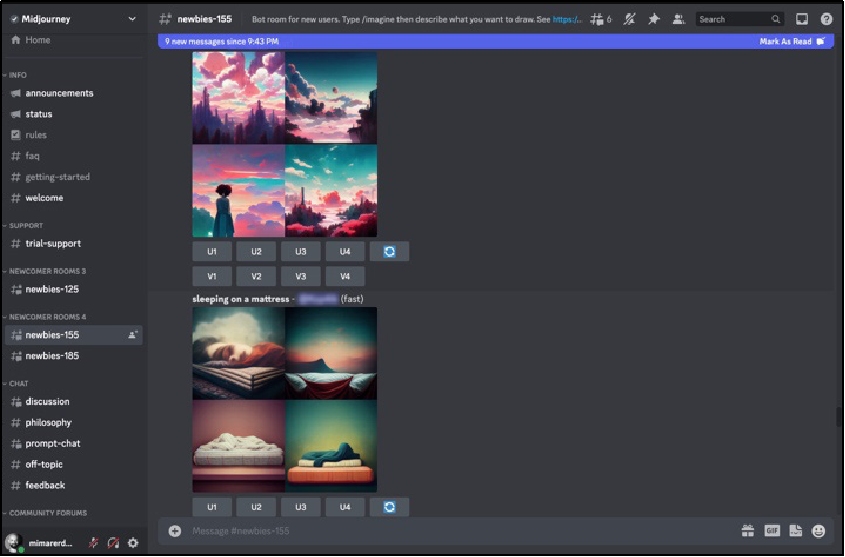Collapse the CHAT category
Image resolution: width=845 pixels, height=557 pixels.
(18, 383)
